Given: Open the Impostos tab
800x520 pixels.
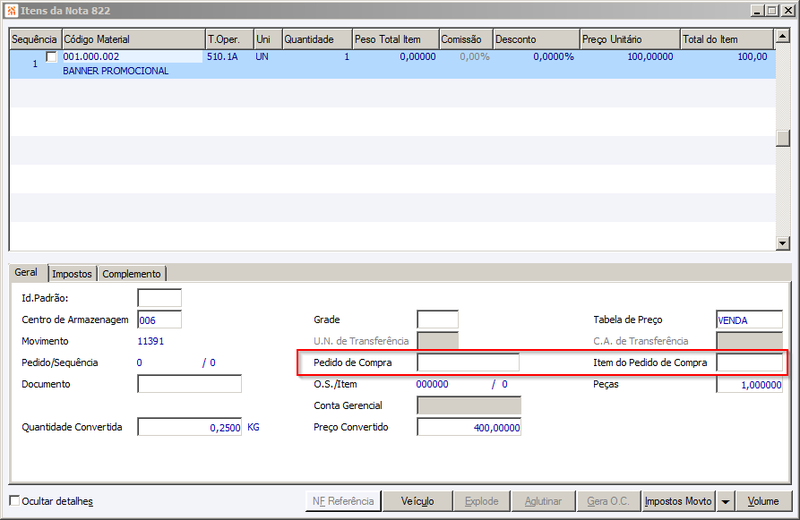Looking at the screenshot, I should coord(72,274).
